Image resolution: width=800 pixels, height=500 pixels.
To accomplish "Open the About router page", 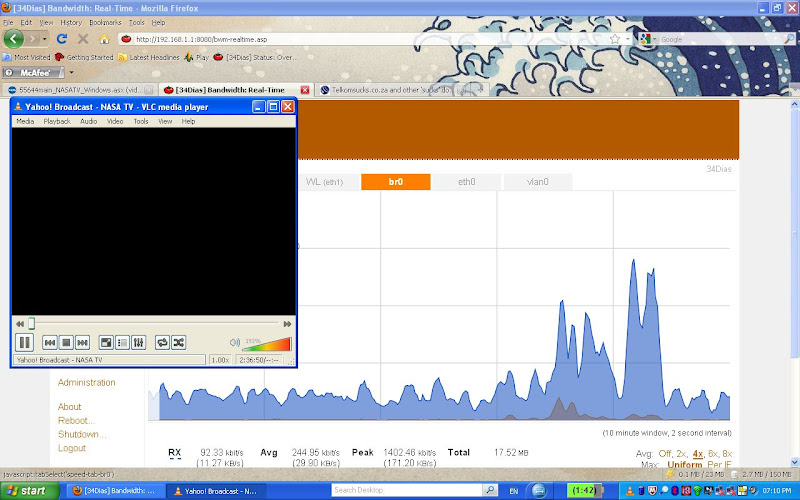I will [69, 407].
